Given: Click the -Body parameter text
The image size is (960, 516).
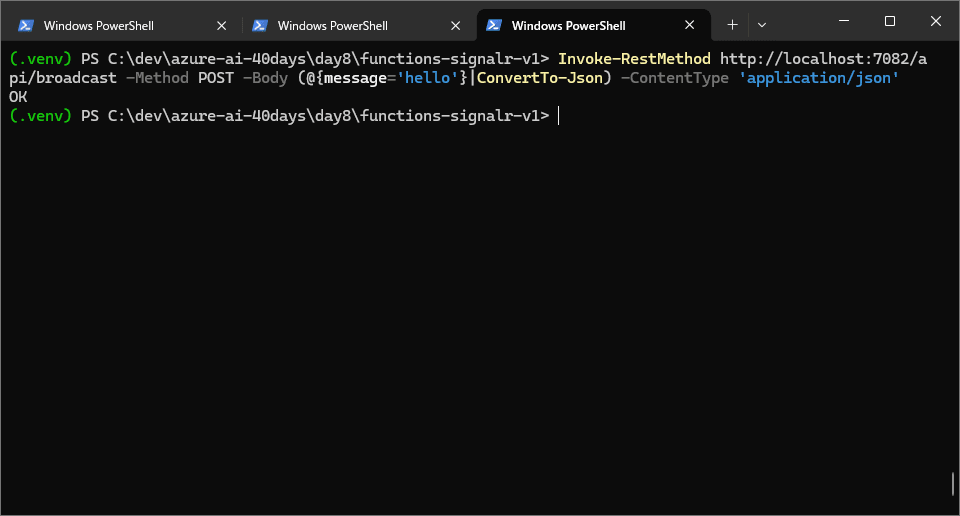Looking at the screenshot, I should tap(265, 78).
